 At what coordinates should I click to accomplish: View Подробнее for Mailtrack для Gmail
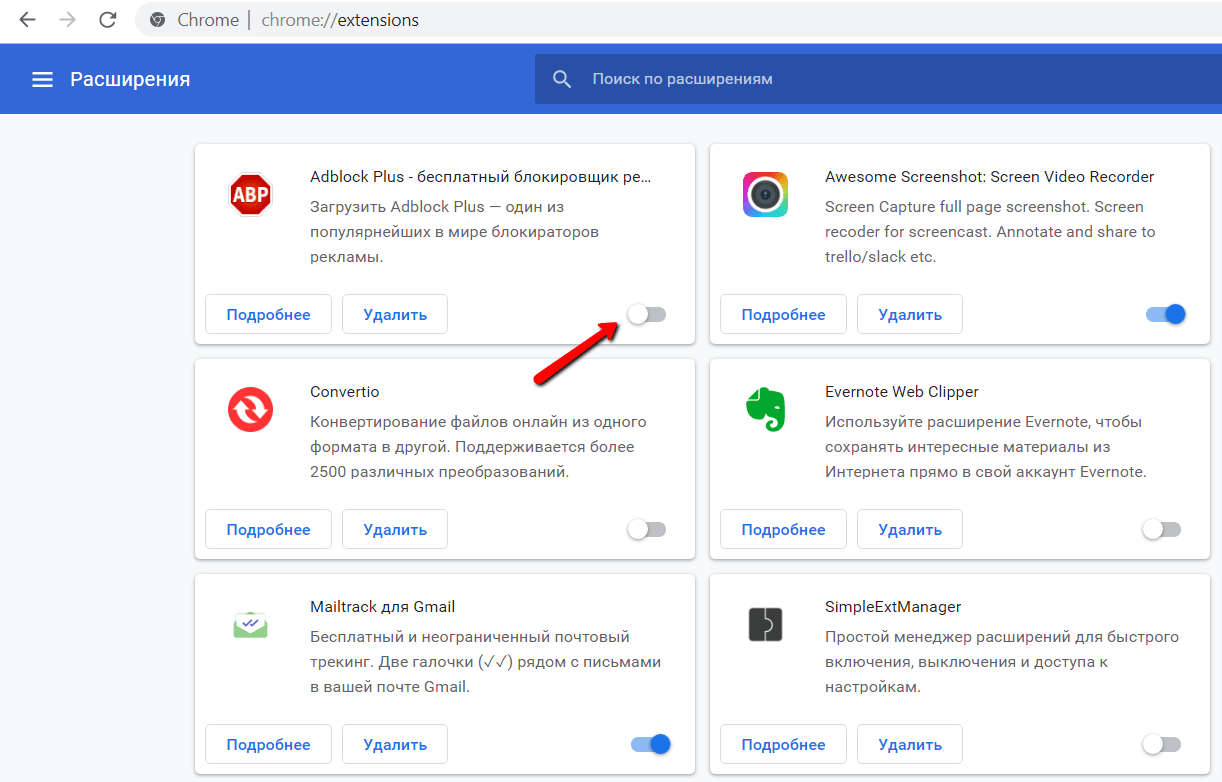coord(268,744)
